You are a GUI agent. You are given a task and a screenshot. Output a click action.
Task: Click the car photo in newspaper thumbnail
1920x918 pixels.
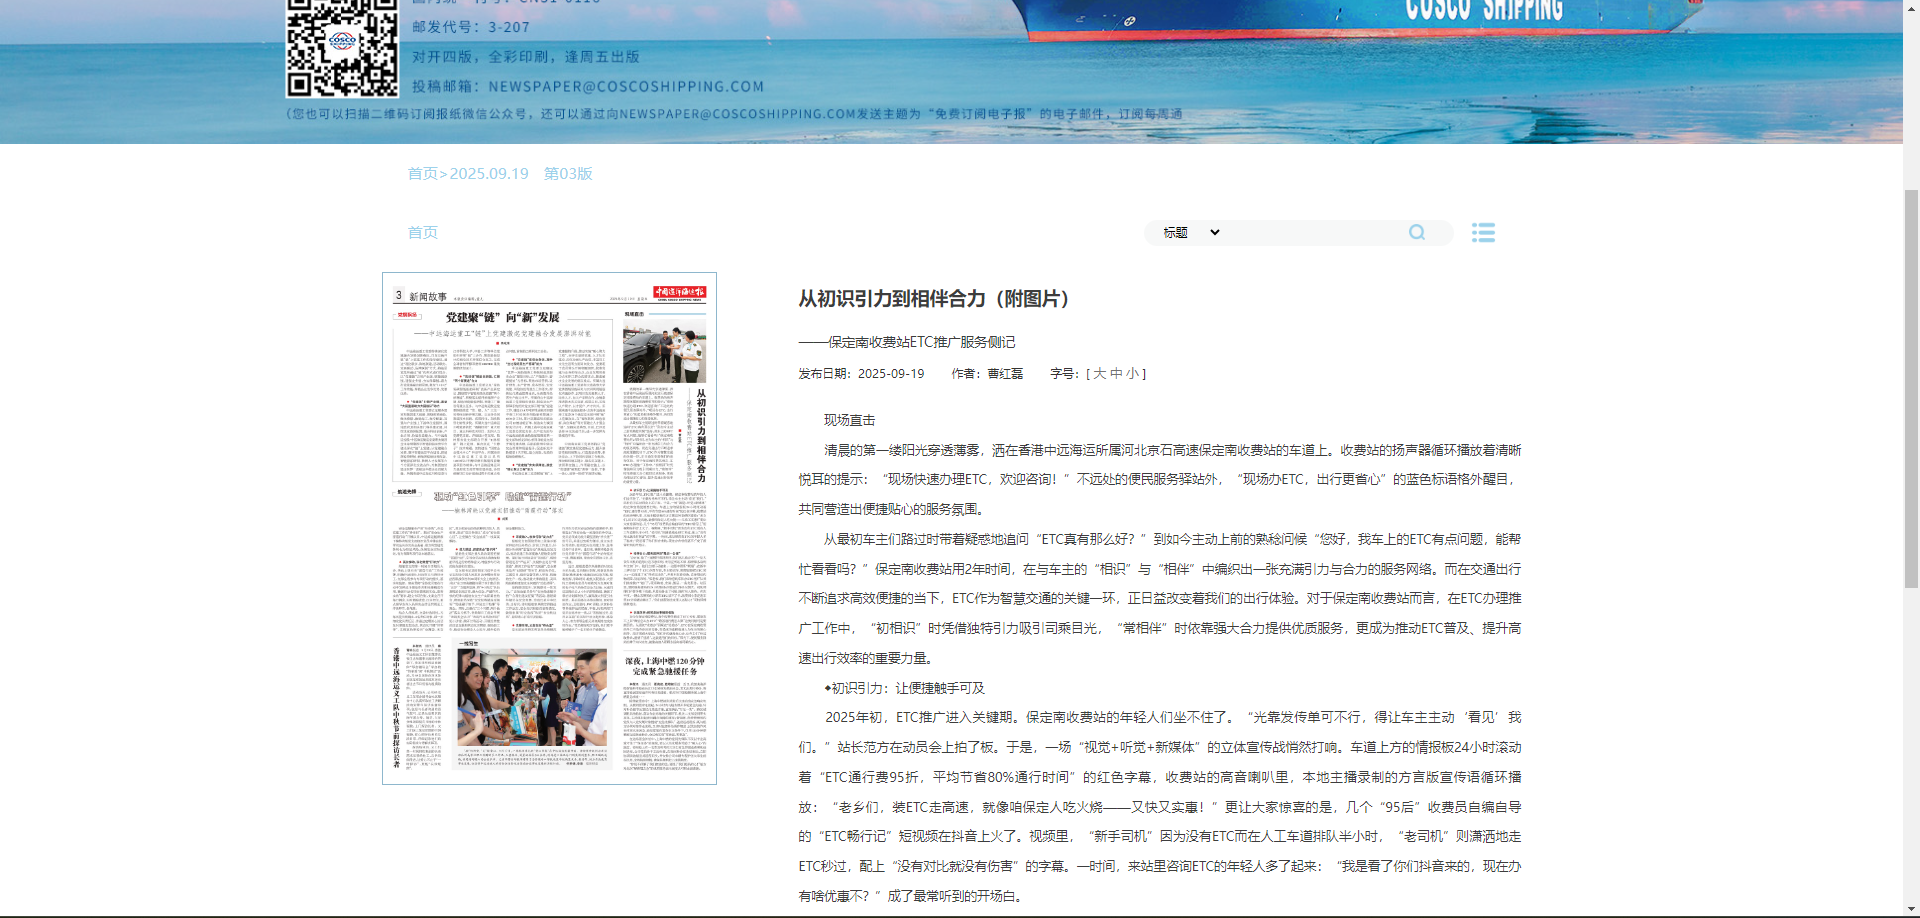[x=664, y=352]
